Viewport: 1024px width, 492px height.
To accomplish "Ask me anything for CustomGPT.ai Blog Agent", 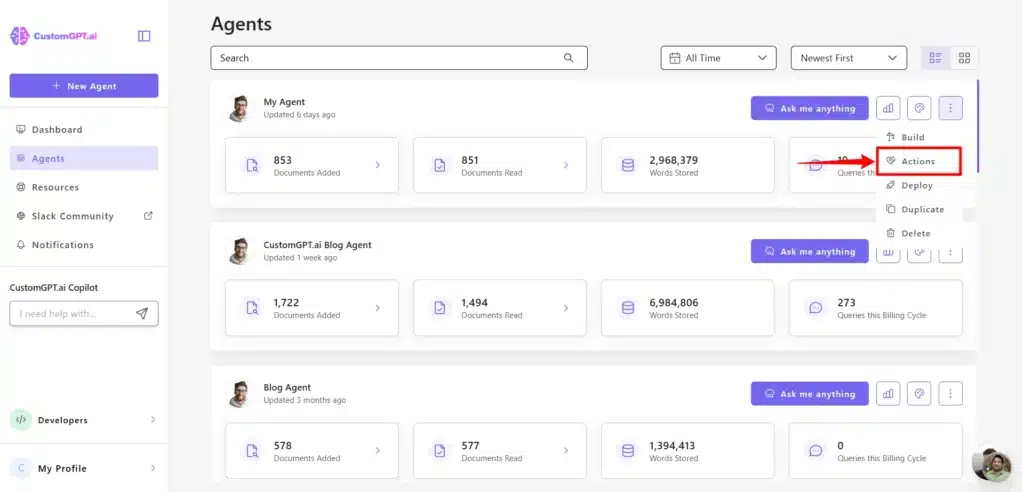I will (x=810, y=251).
